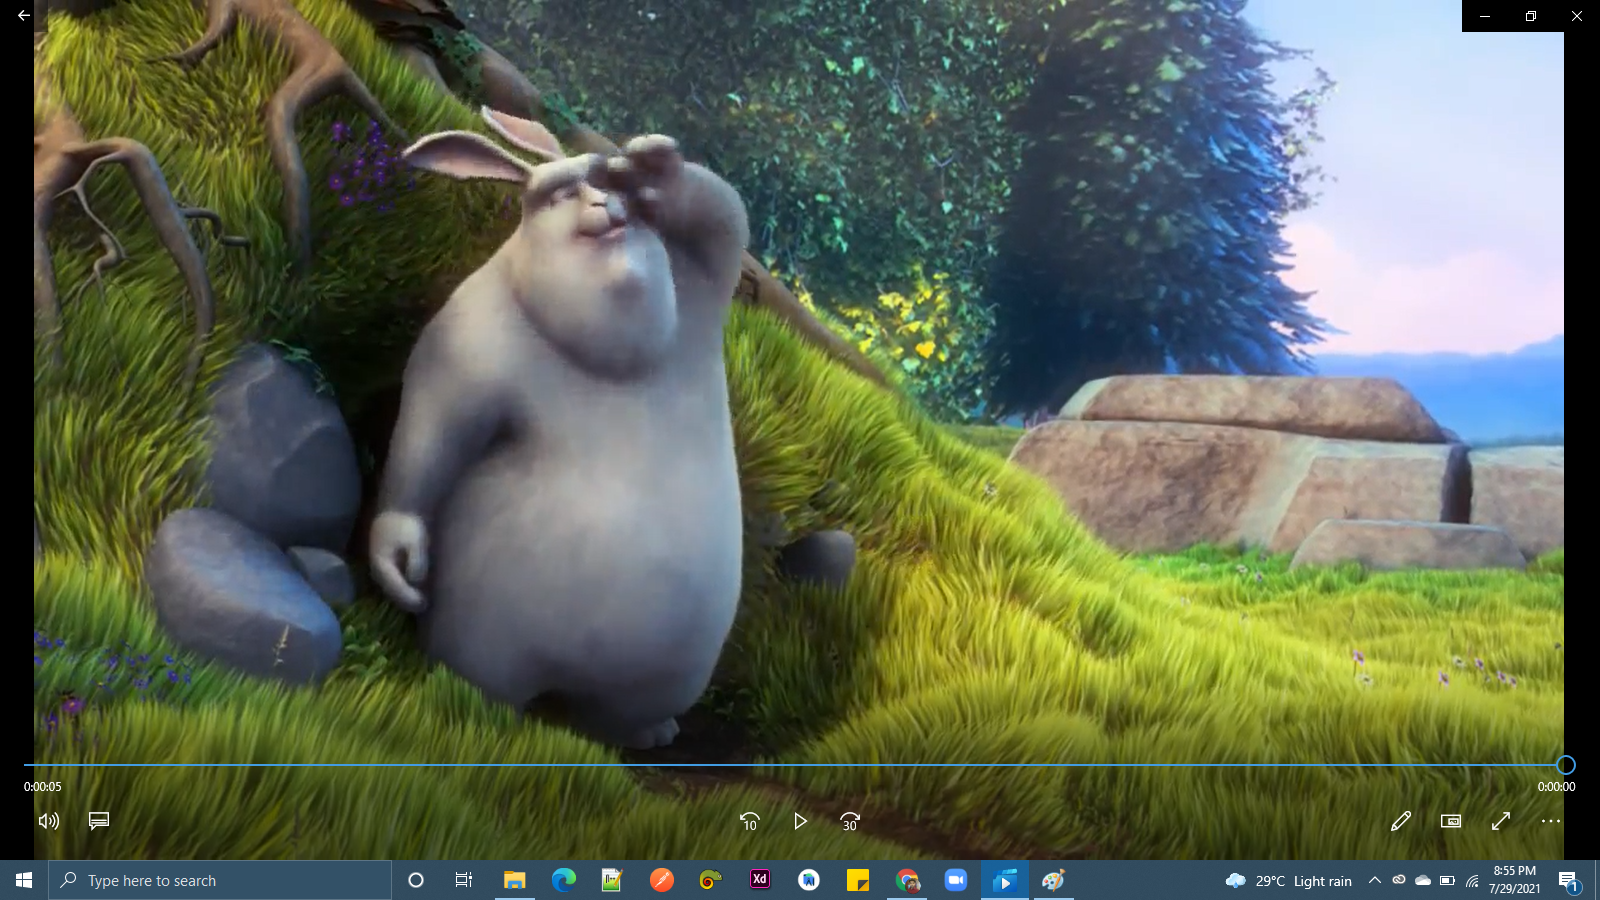Screen dimensions: 1600x900
Task: Open the orange round app in taskbar
Action: [x=662, y=880]
